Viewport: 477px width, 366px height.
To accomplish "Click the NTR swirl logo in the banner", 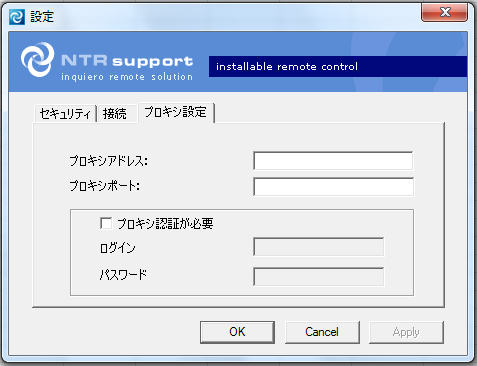I will tap(37, 59).
